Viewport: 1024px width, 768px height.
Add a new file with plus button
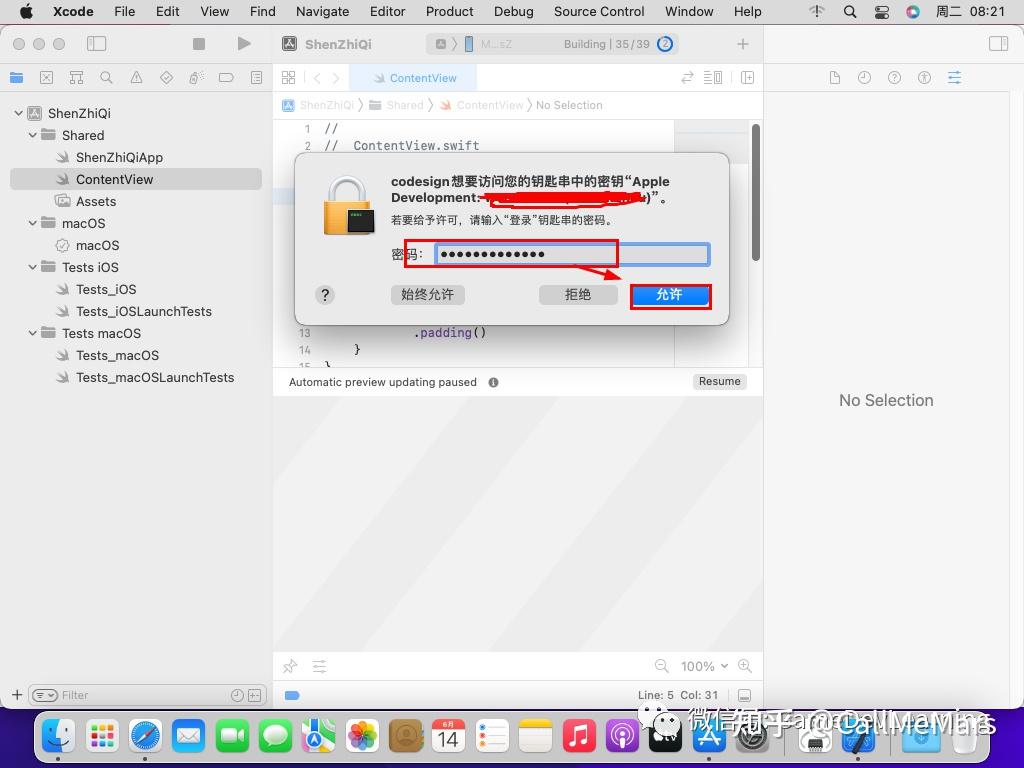pos(17,695)
